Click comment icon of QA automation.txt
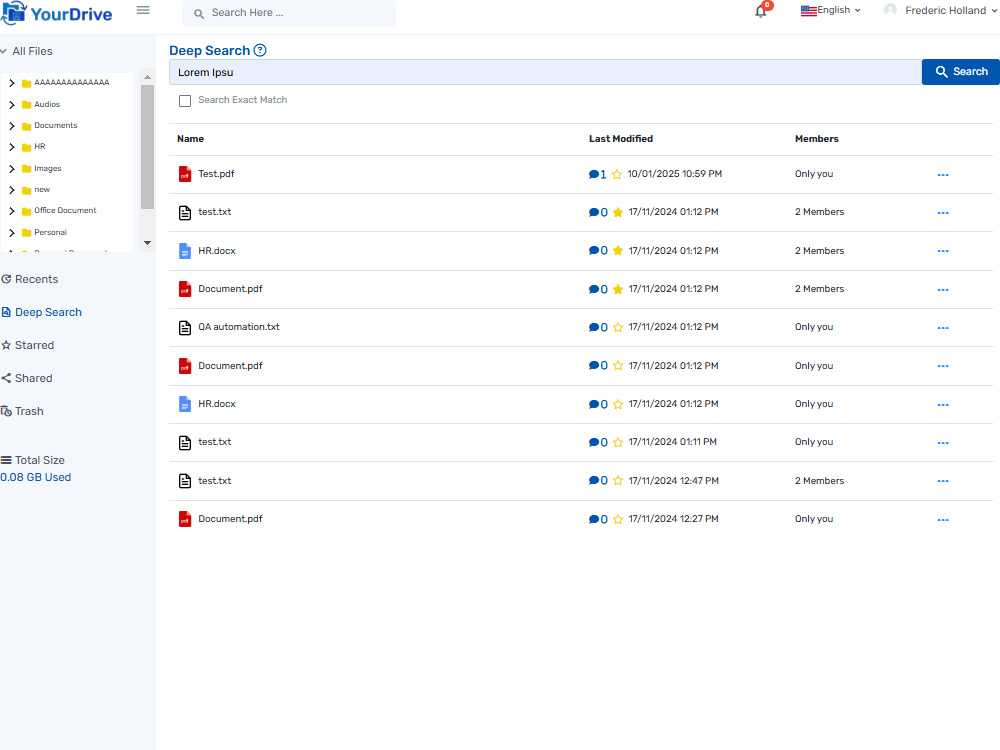Viewport: 1000px width, 750px height. point(593,328)
